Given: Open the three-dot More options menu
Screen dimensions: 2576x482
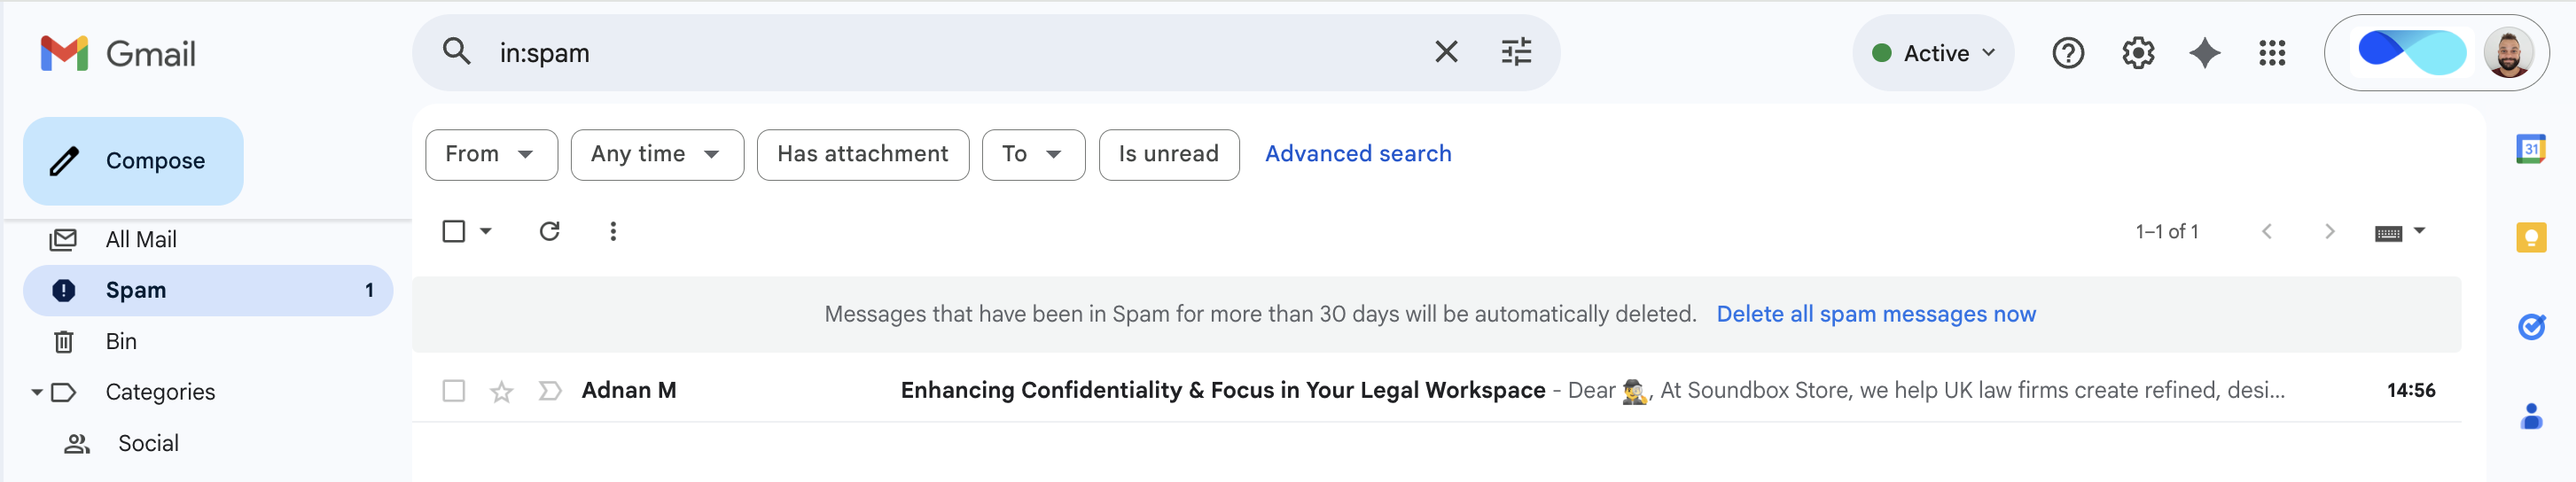Looking at the screenshot, I should pos(613,231).
